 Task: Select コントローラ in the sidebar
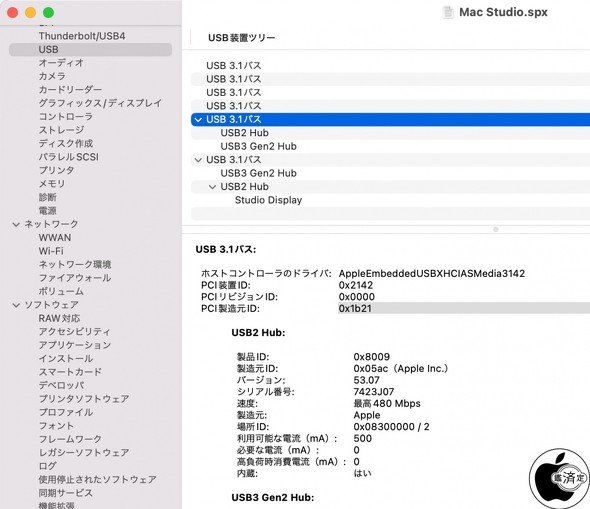click(65, 117)
